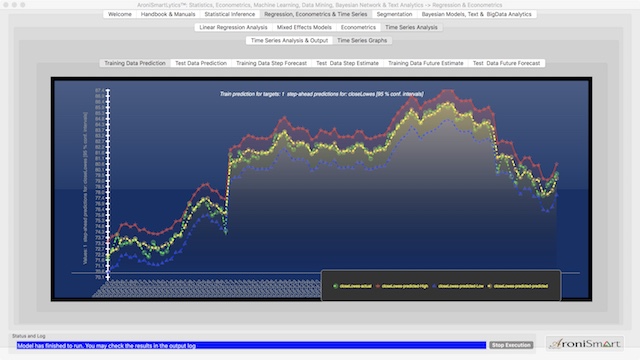The height and width of the screenshot is (360, 640).
Task: Open the Welcome tab
Action: 120,14
